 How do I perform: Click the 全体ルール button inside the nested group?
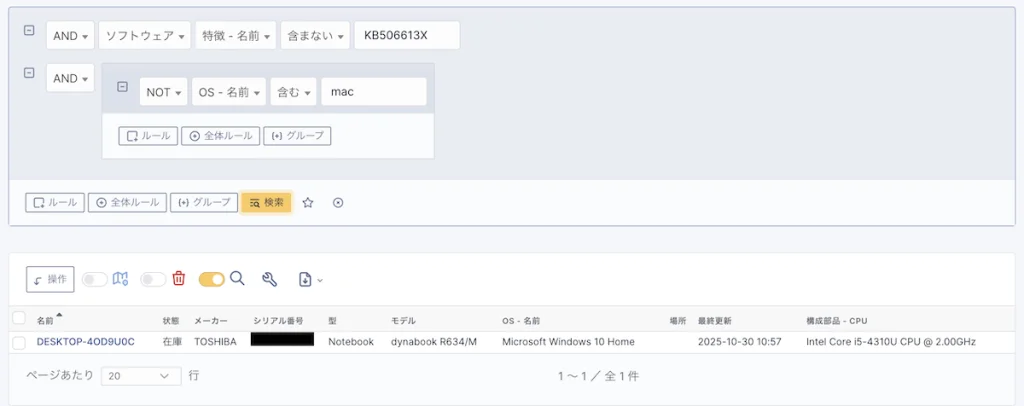tap(221, 136)
